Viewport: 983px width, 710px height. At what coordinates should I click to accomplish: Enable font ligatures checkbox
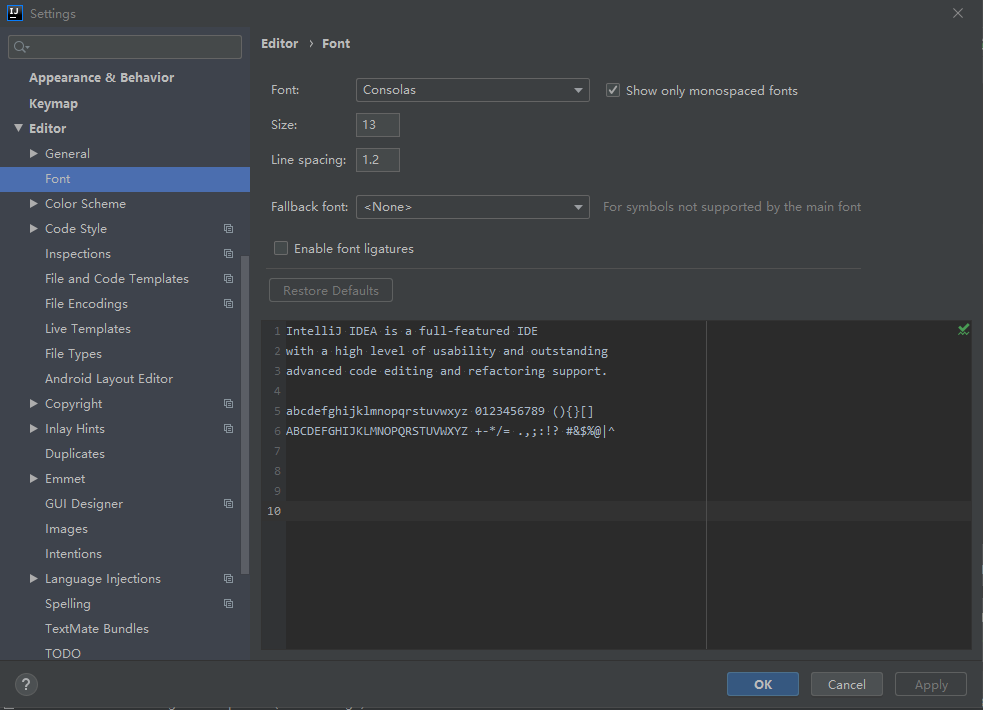click(281, 248)
